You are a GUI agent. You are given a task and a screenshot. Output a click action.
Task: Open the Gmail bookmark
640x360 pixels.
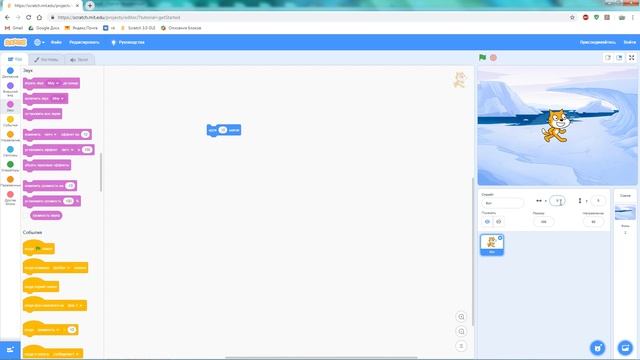(14, 28)
